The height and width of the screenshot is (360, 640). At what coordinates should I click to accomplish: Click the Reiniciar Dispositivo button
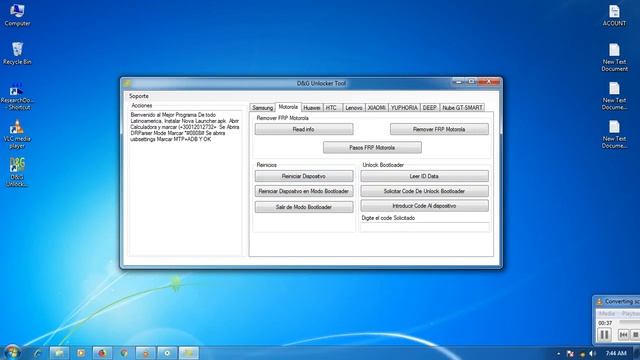304,176
